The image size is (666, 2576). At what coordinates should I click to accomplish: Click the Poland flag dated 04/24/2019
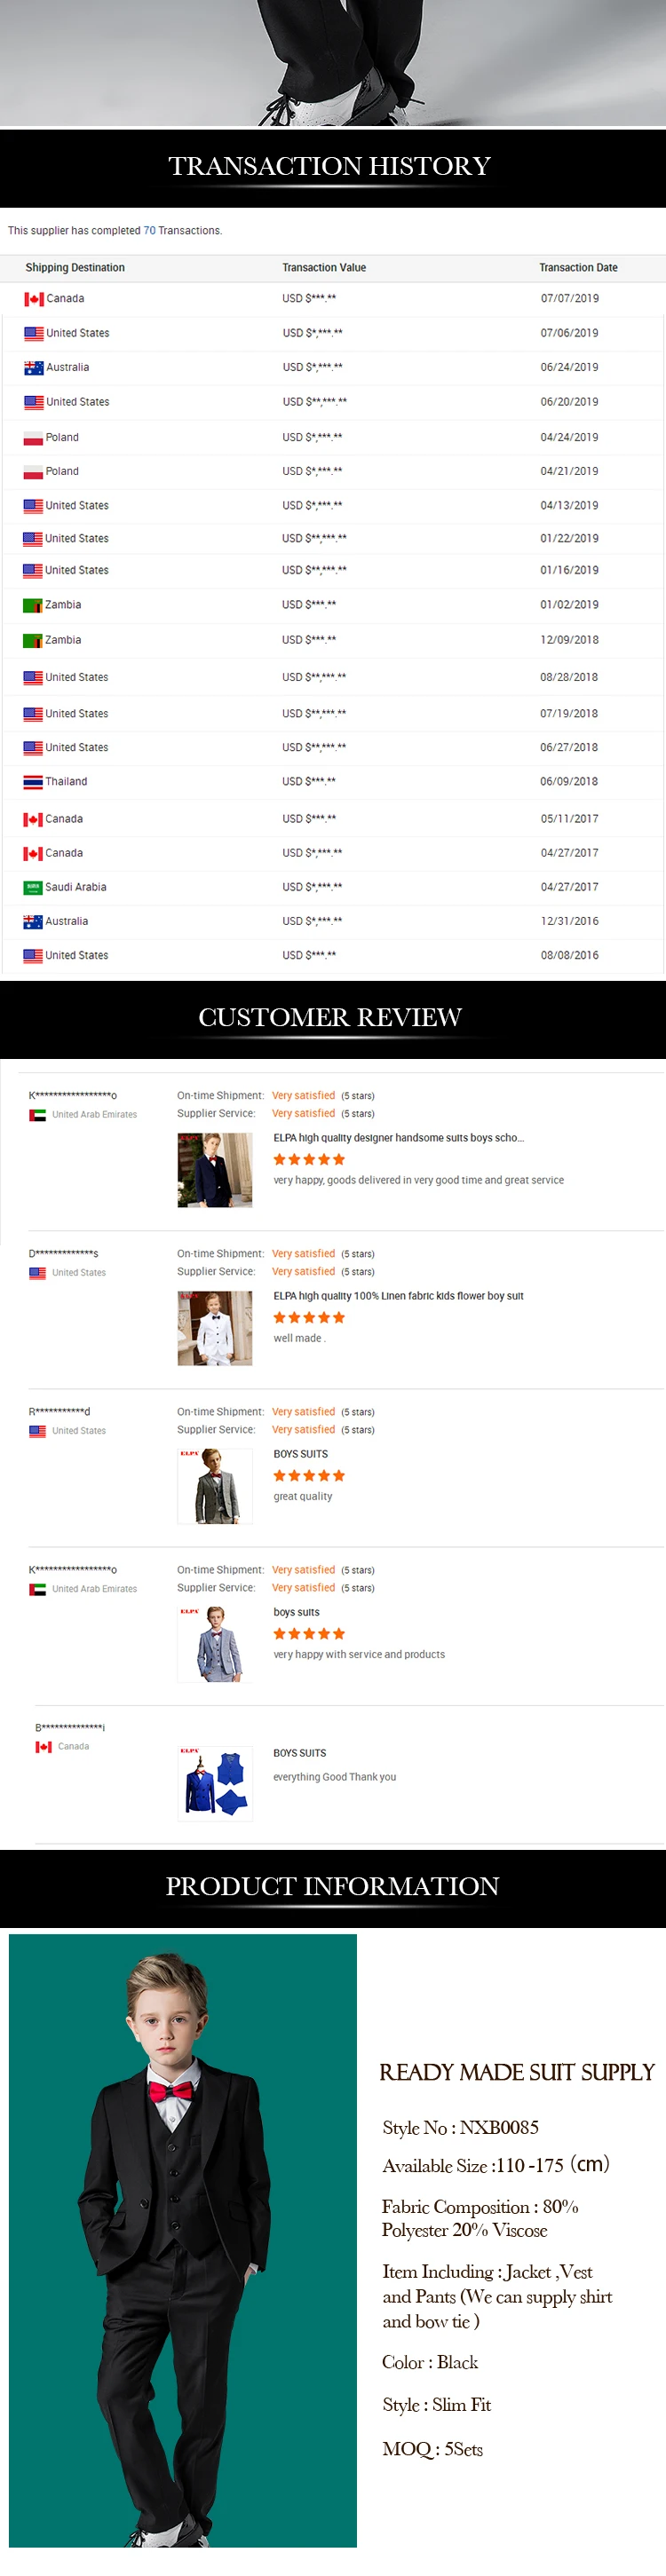34,438
